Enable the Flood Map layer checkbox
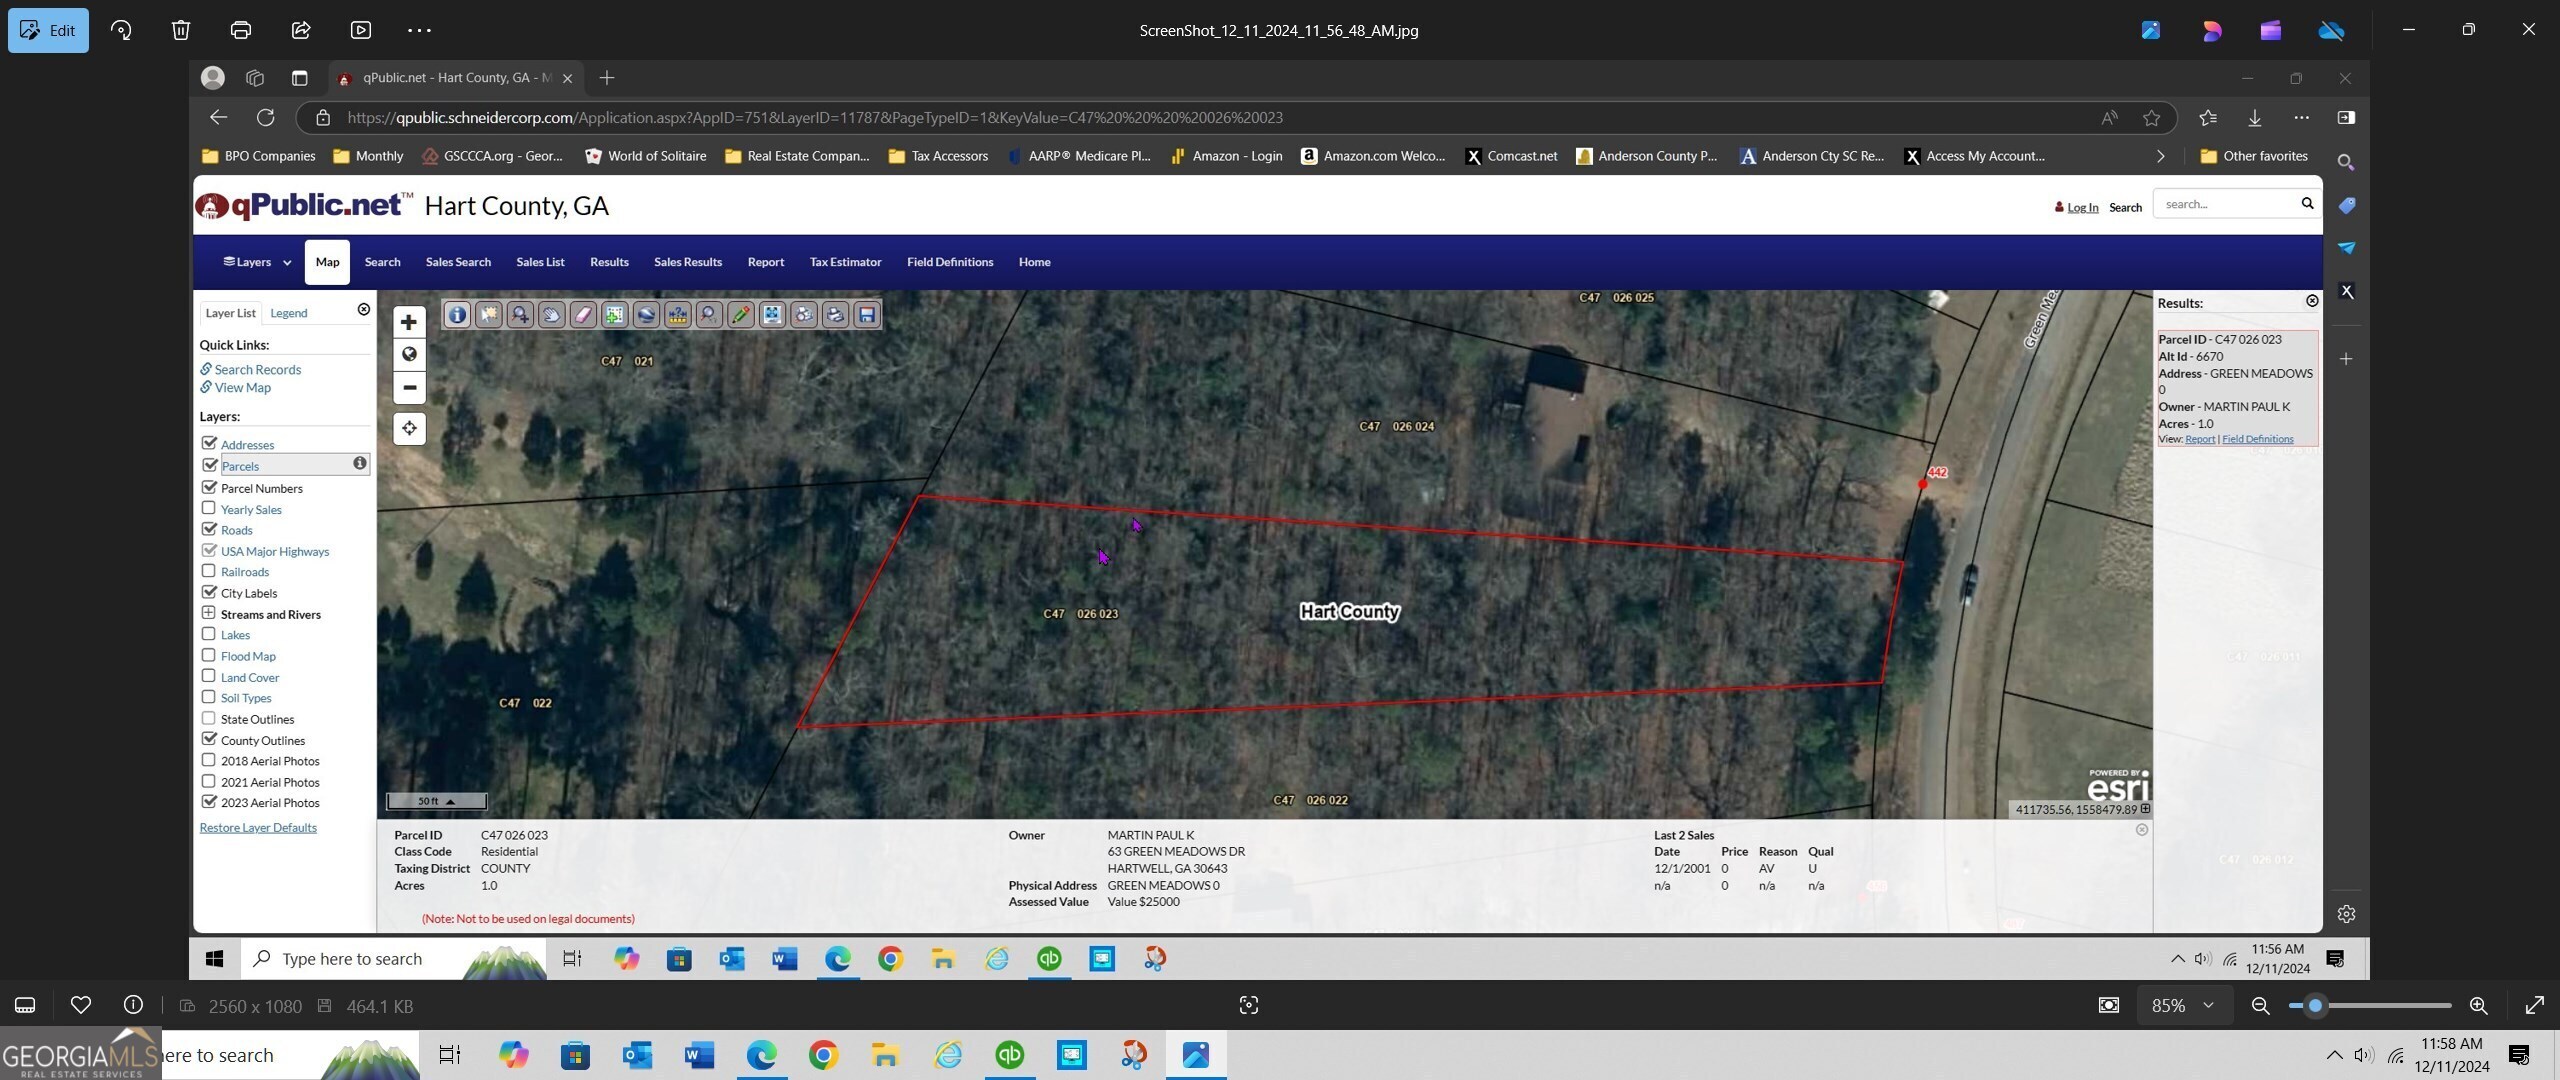 [209, 655]
